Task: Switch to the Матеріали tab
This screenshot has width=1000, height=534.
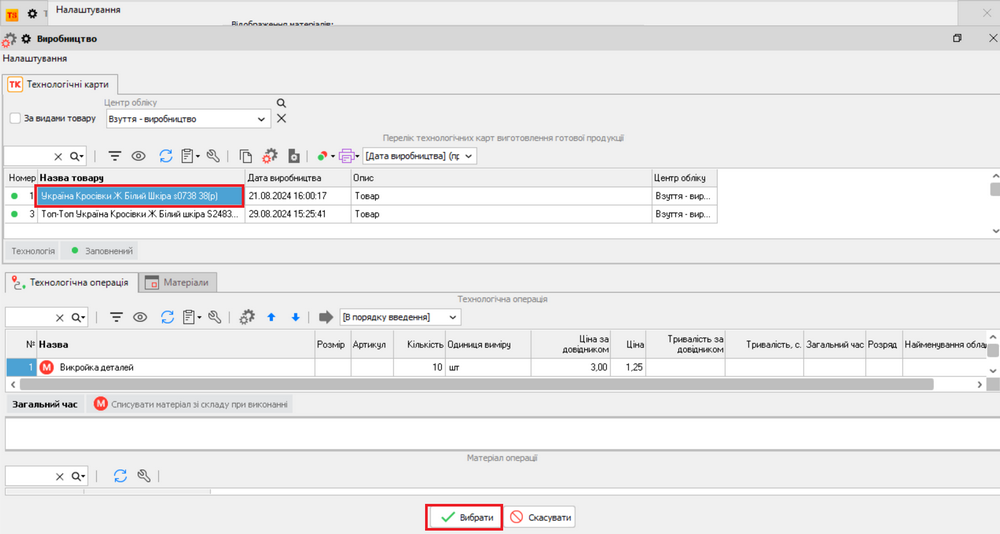Action: [180, 283]
